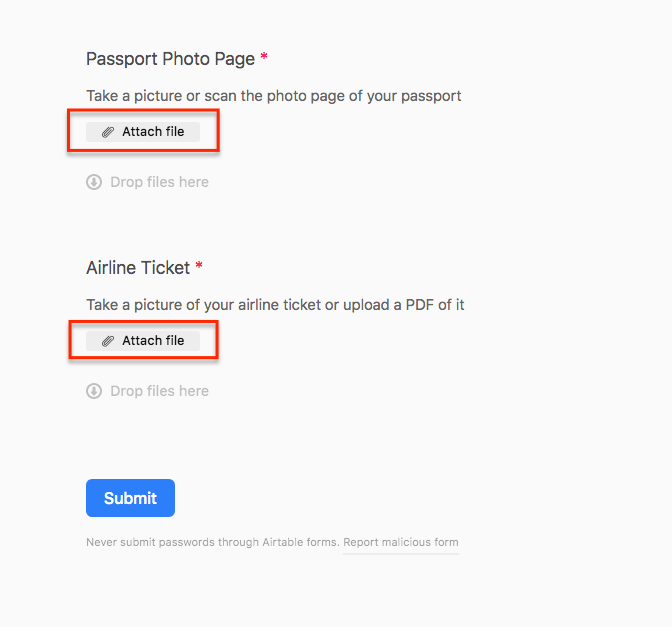Click the paperclip icon under Airline Ticket
Viewport: 672px width, 632px height.
108,341
